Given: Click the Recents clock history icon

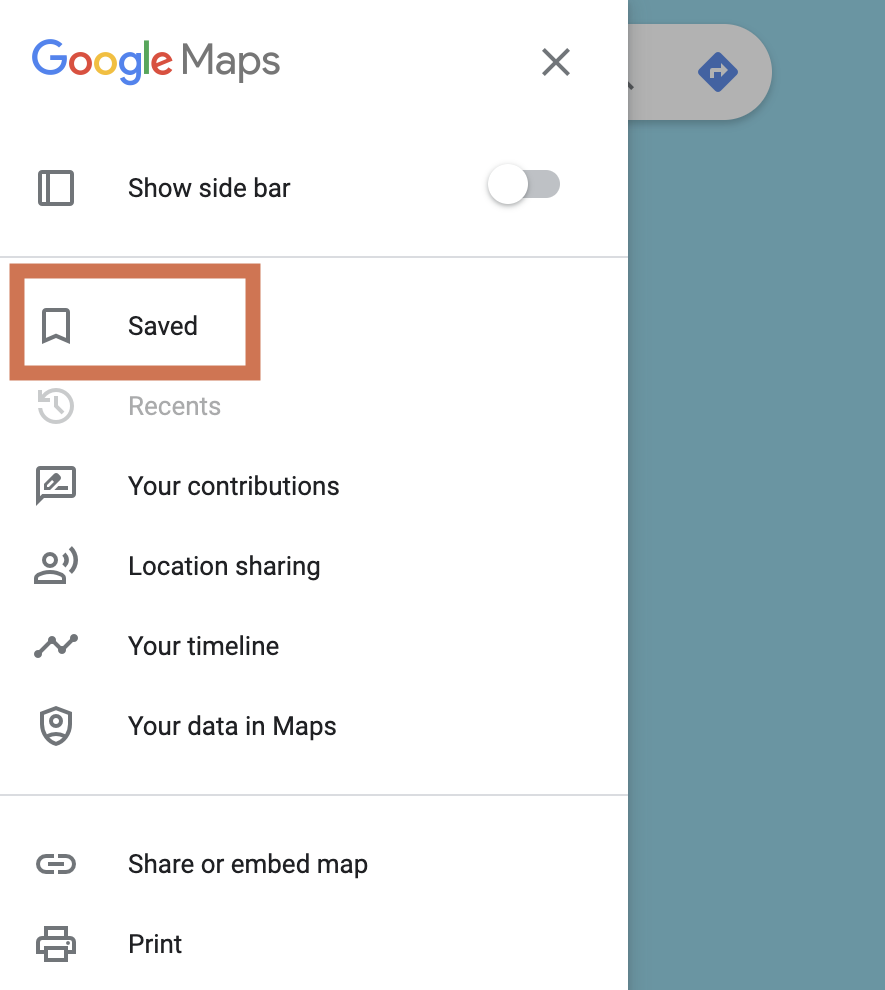Looking at the screenshot, I should click(x=56, y=405).
